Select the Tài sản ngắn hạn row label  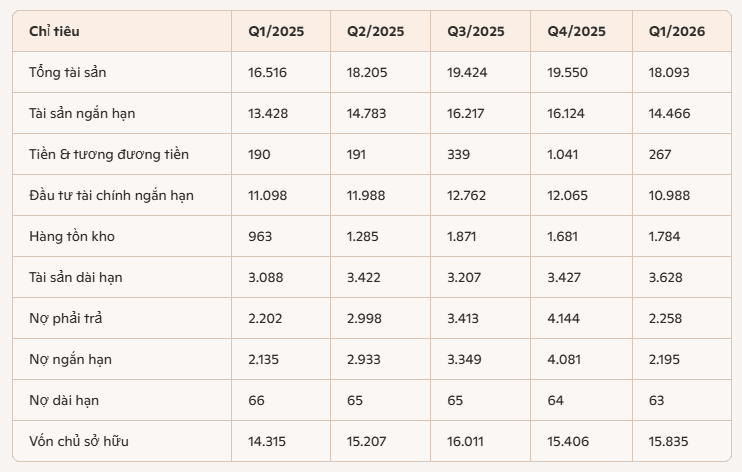(82, 114)
